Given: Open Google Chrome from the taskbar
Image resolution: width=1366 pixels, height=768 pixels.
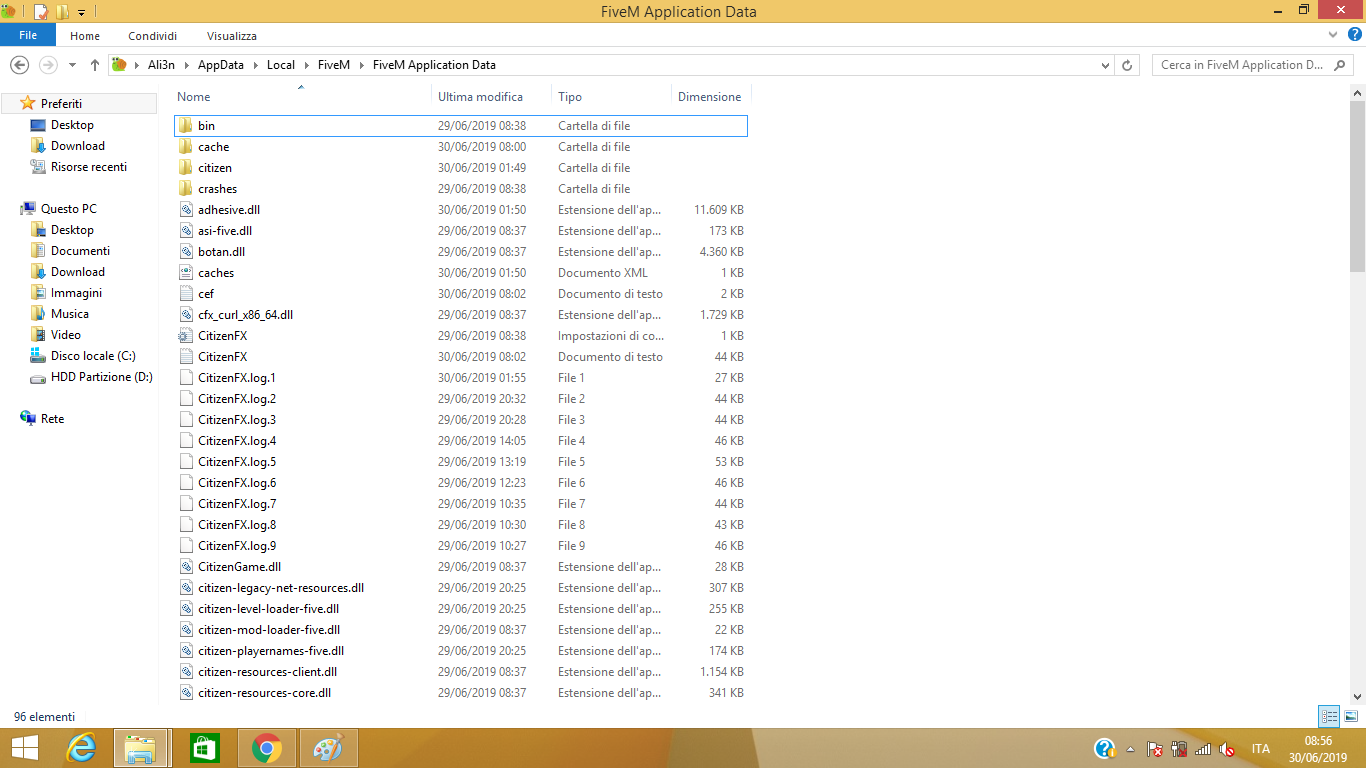Looking at the screenshot, I should (266, 748).
